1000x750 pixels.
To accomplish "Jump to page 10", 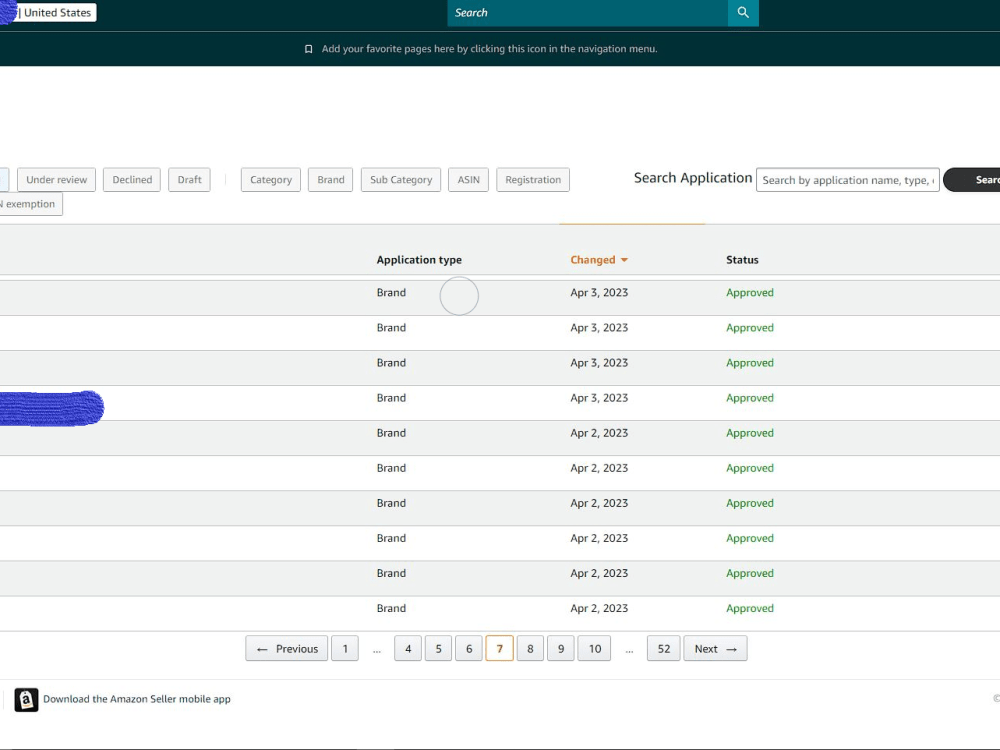I will [x=594, y=649].
